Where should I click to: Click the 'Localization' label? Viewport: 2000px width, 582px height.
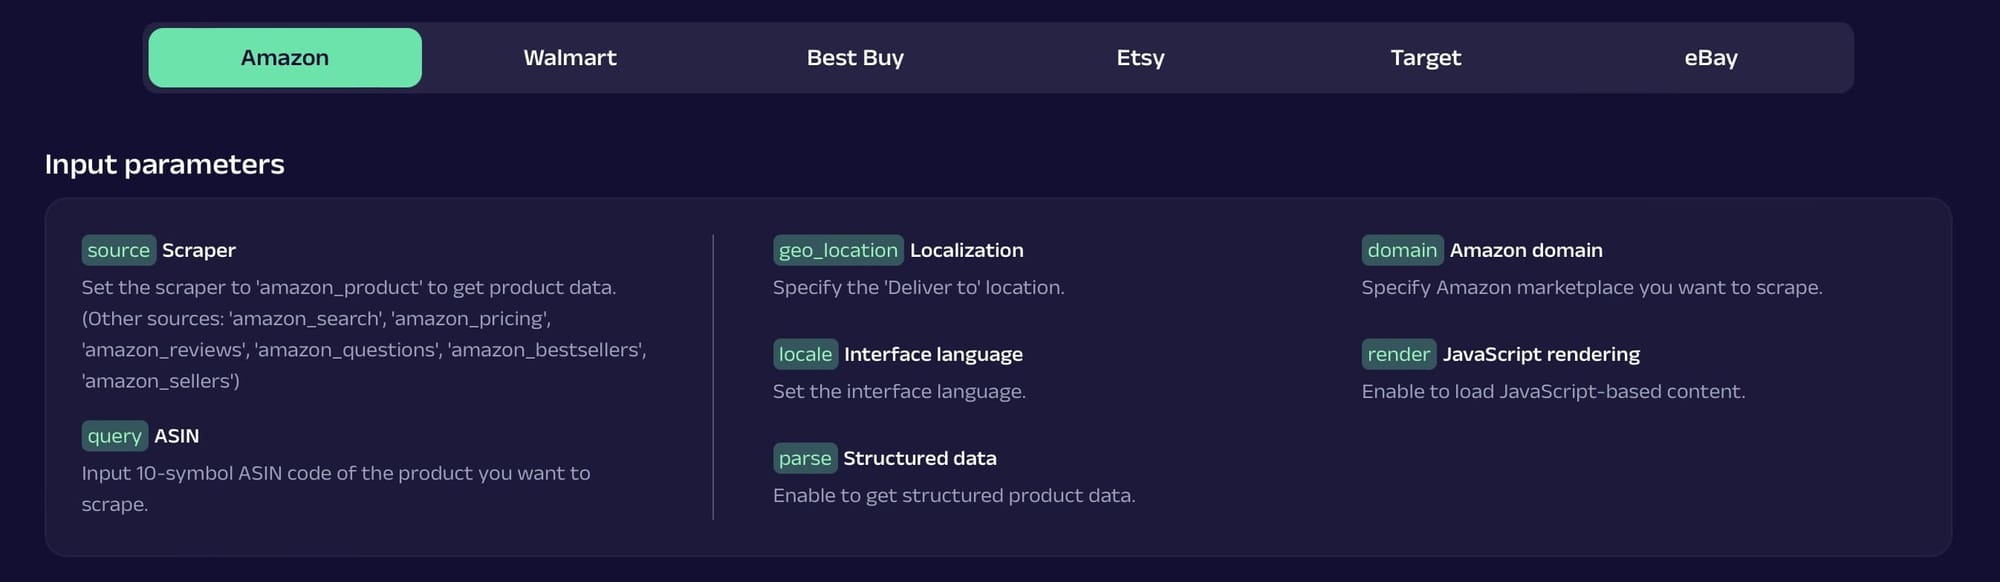coord(967,250)
